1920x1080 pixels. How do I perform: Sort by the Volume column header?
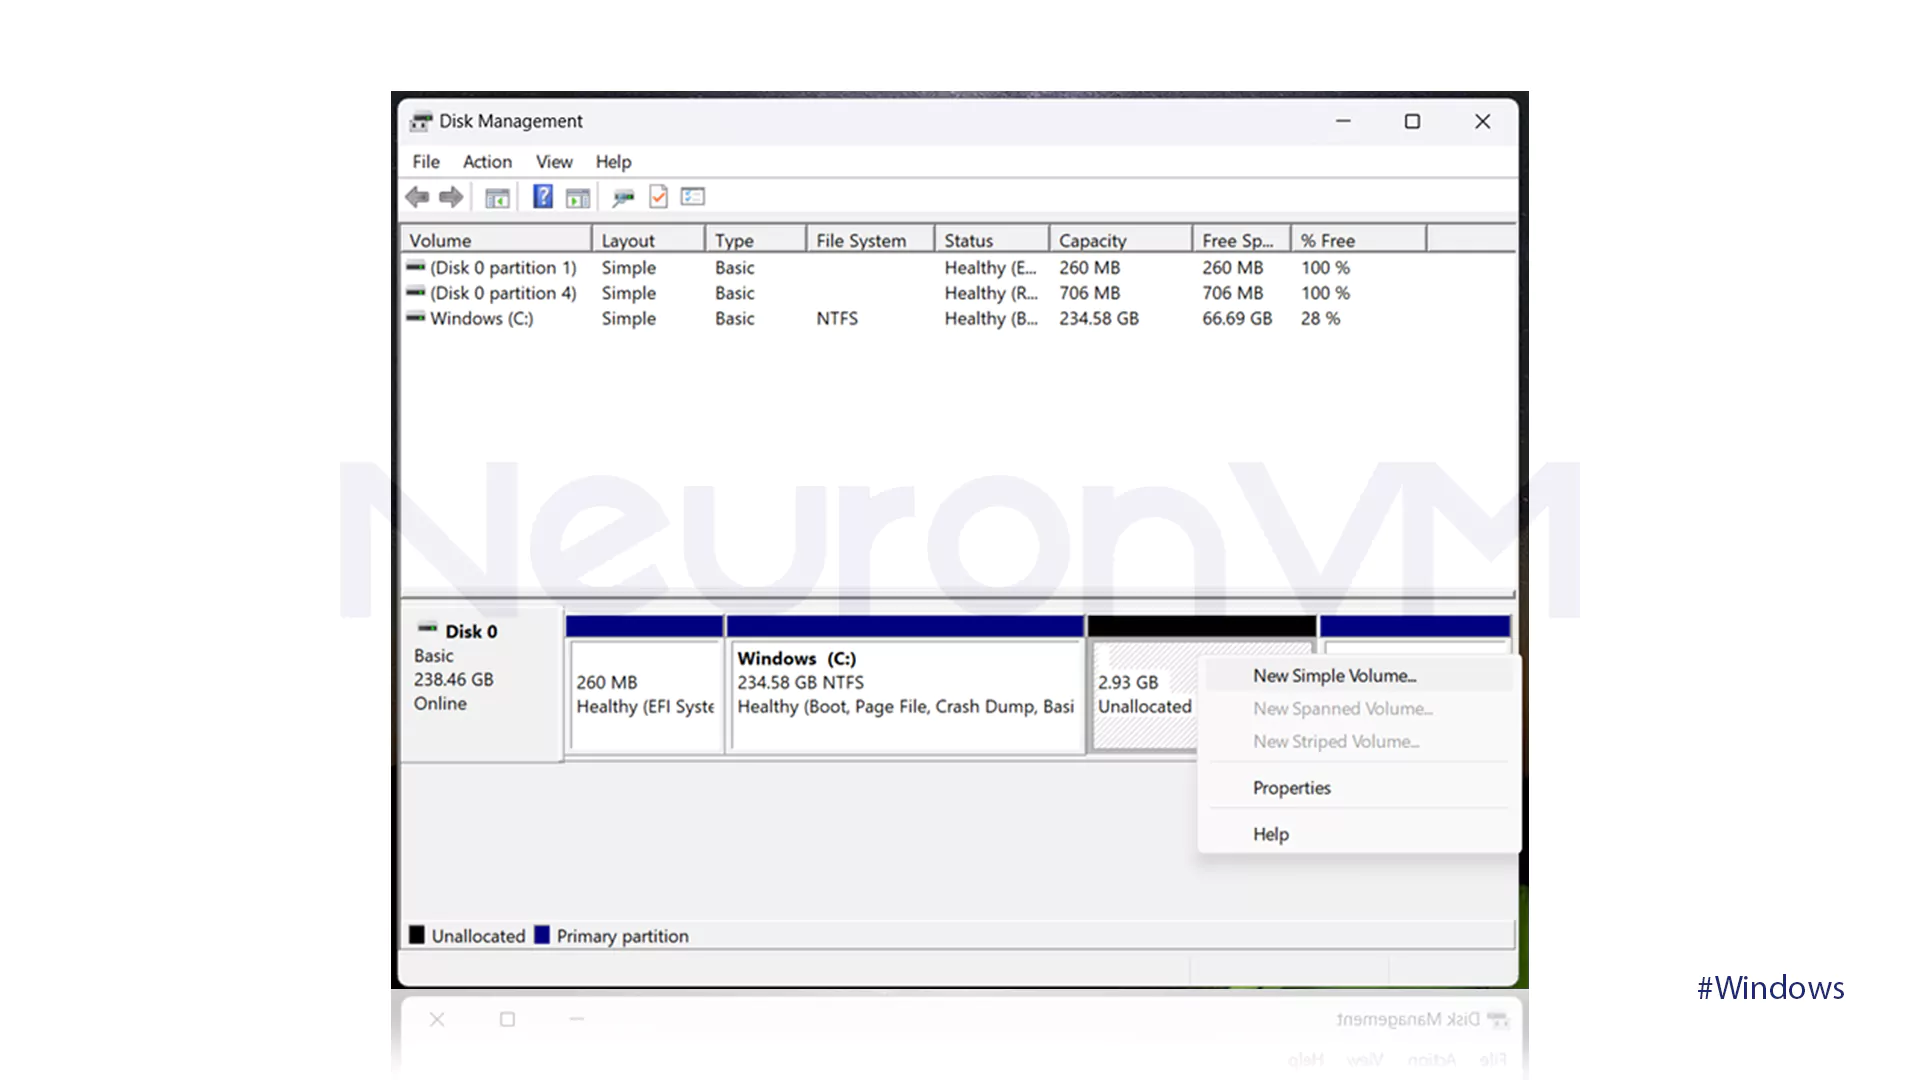(x=496, y=240)
